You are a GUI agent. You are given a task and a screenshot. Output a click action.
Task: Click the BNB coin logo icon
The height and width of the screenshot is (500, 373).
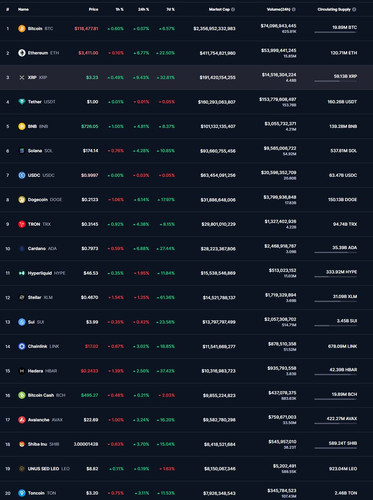point(22,126)
